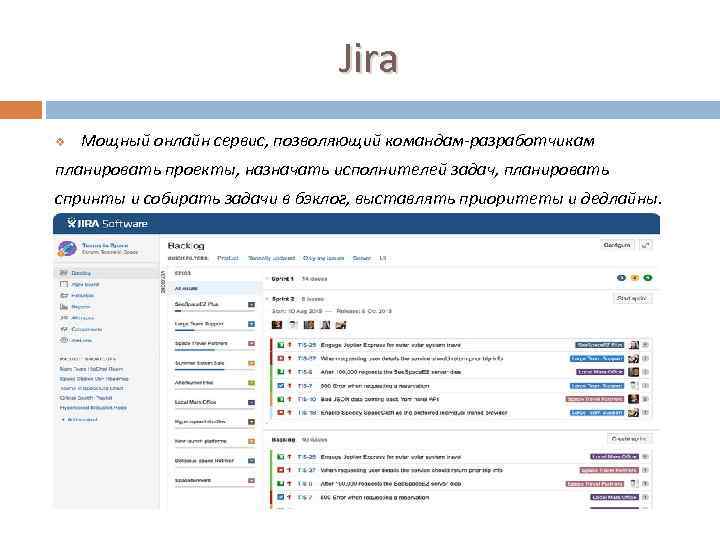
Task: Open dropdown square on Space Travel Partners epic
Action: tap(251, 343)
